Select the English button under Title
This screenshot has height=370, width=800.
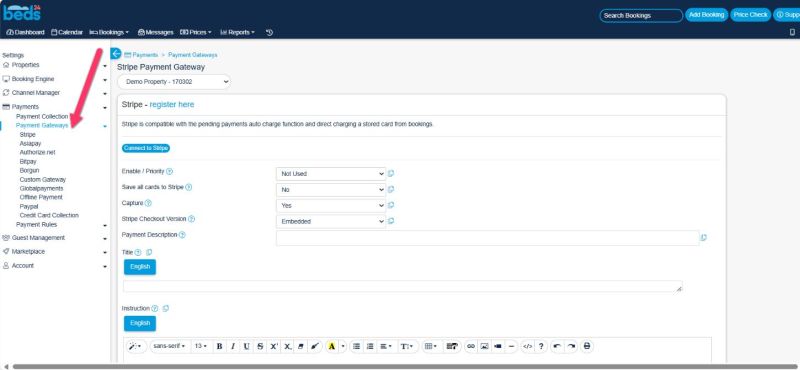(x=140, y=267)
